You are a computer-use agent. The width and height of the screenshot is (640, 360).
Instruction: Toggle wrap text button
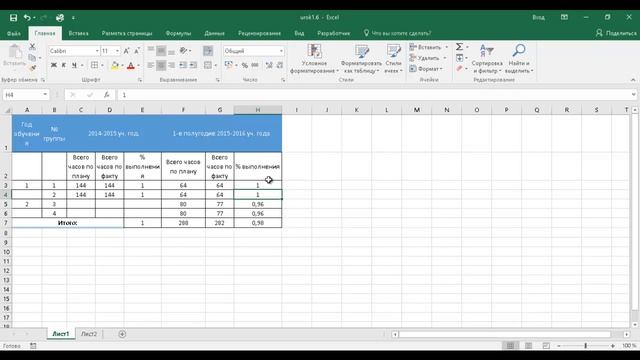(208, 51)
